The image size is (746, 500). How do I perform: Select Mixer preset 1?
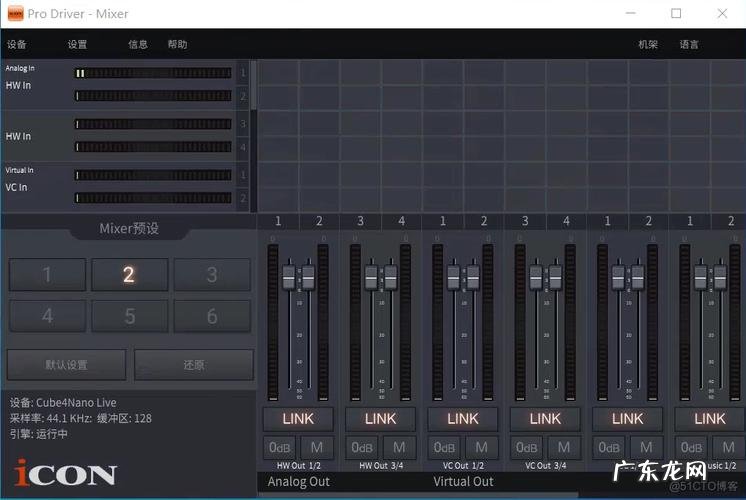(x=47, y=275)
